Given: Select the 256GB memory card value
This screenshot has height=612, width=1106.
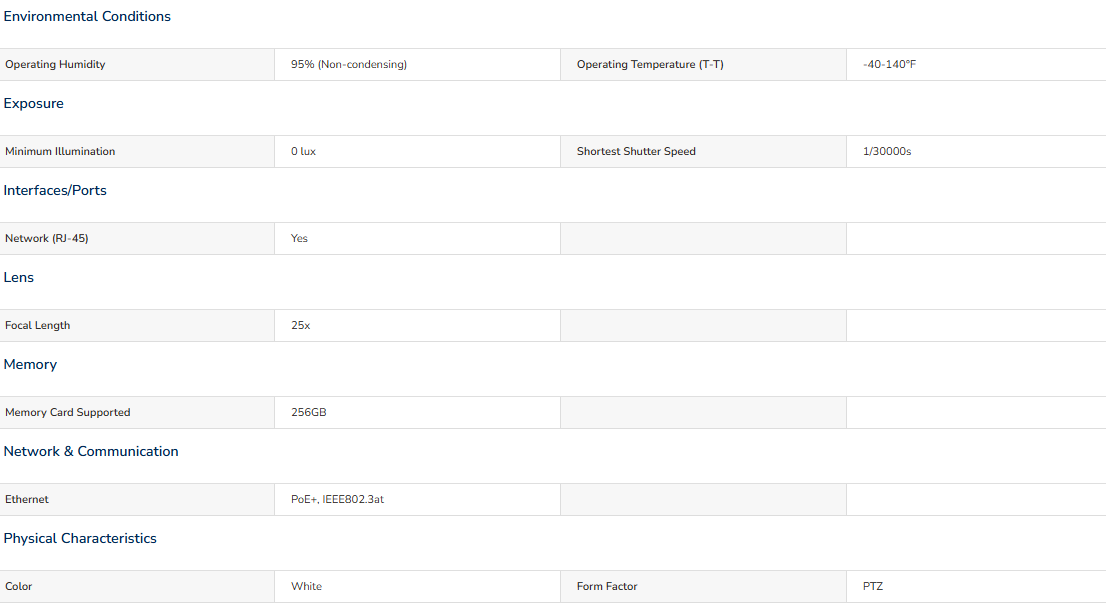Looking at the screenshot, I should (308, 412).
